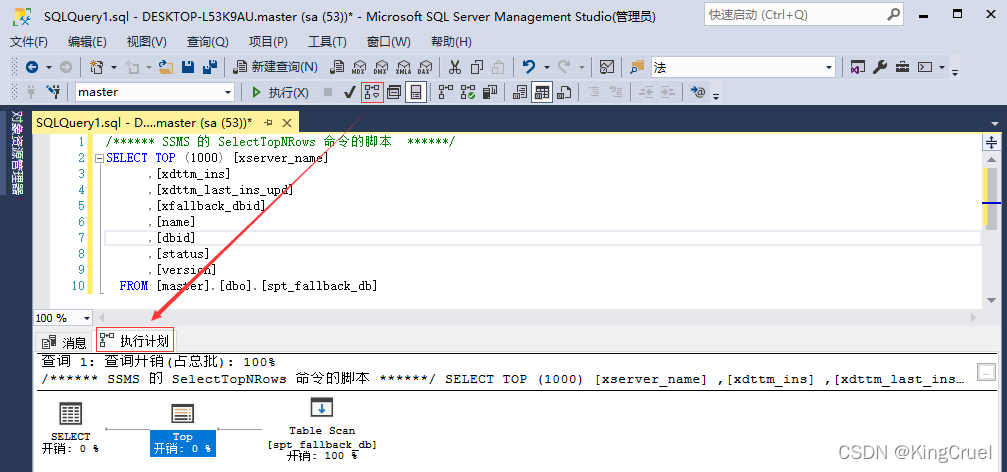Toggle IntelliSense Enabled icon
This screenshot has height=472, width=1007.
[x=416, y=92]
